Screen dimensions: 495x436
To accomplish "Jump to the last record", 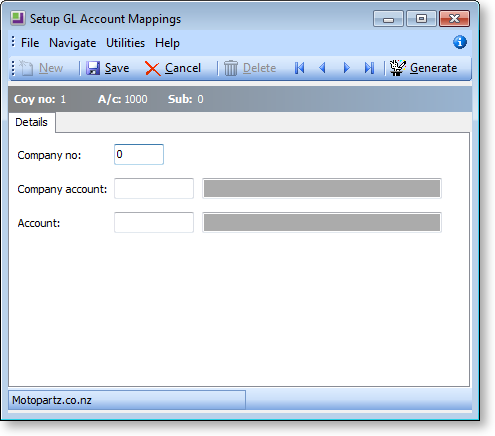I will pos(369,68).
